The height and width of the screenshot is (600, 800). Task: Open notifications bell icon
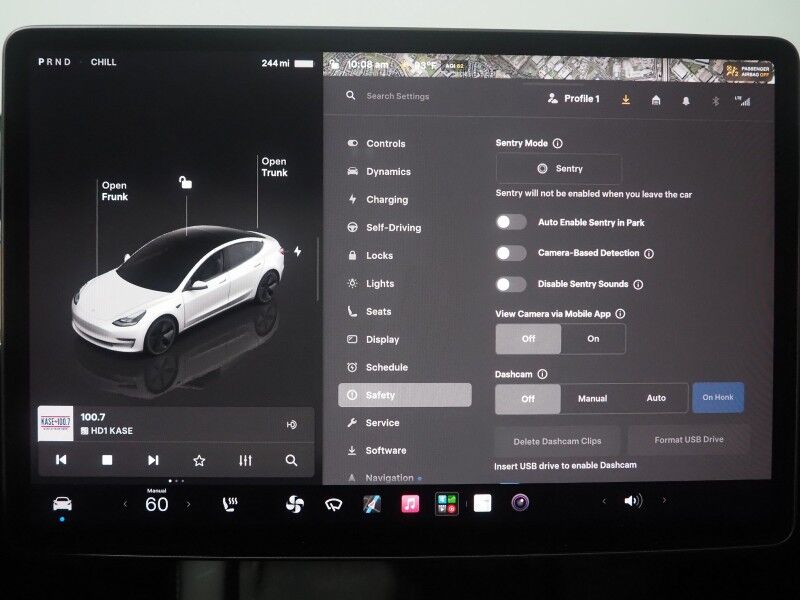[686, 101]
